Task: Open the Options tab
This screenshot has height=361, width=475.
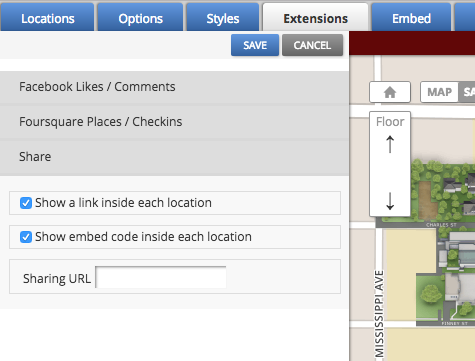Action: point(140,18)
